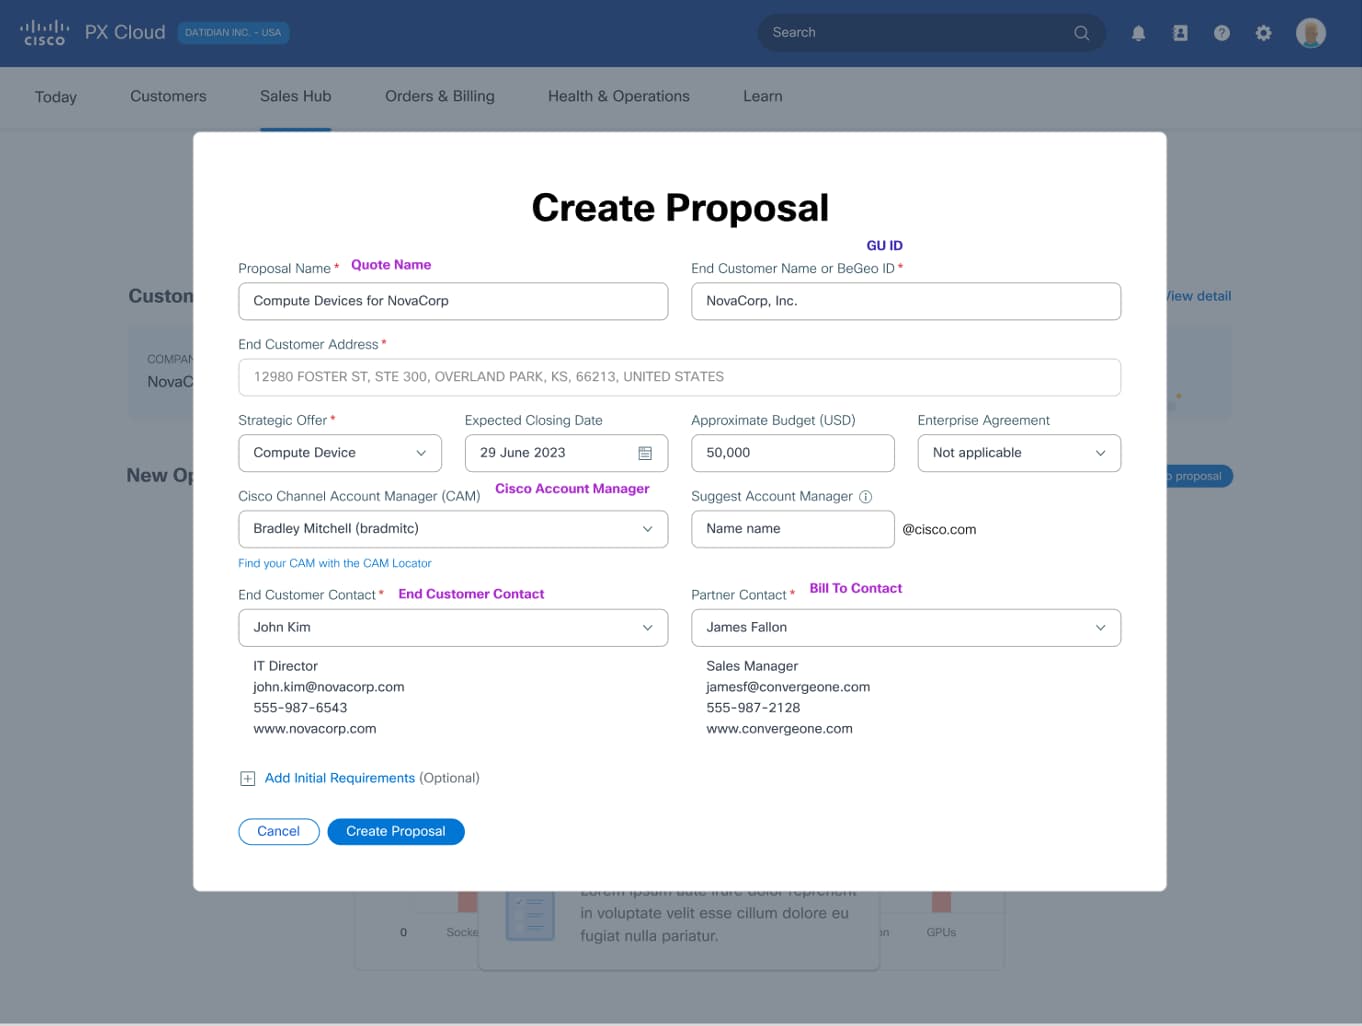Switch to the Customers tab
This screenshot has height=1026, width=1362.
pyautogui.click(x=168, y=96)
